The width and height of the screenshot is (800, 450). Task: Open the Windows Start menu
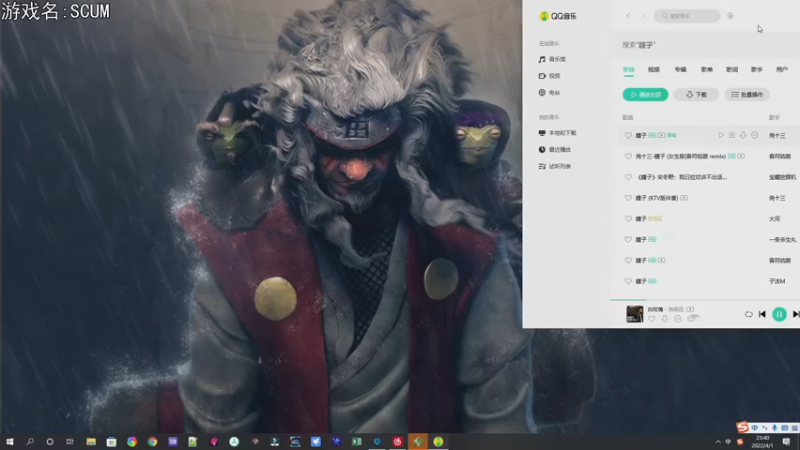click(x=9, y=441)
